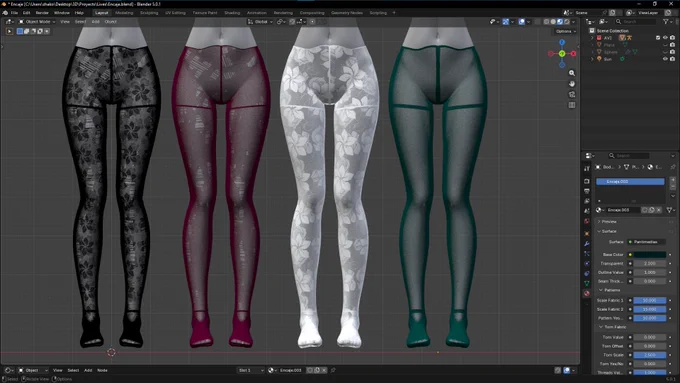Select the rendered viewport shading sphere
The height and width of the screenshot is (383, 680).
coord(567,22)
